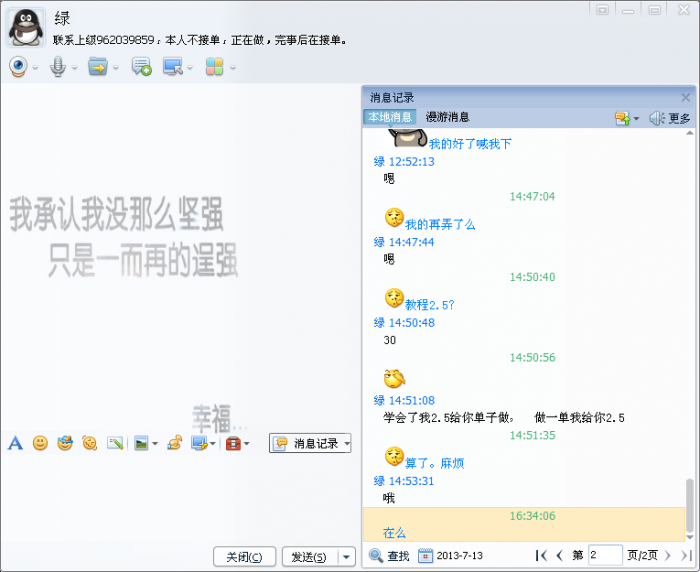The height and width of the screenshot is (572, 700).
Task: Open the colorful apps grid icon
Action: pos(214,67)
